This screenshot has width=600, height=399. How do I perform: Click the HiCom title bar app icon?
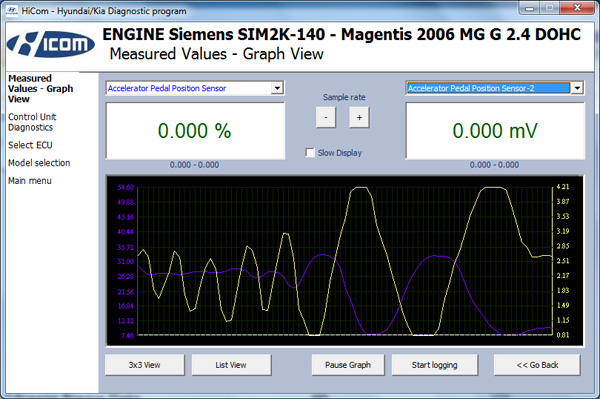(x=12, y=11)
